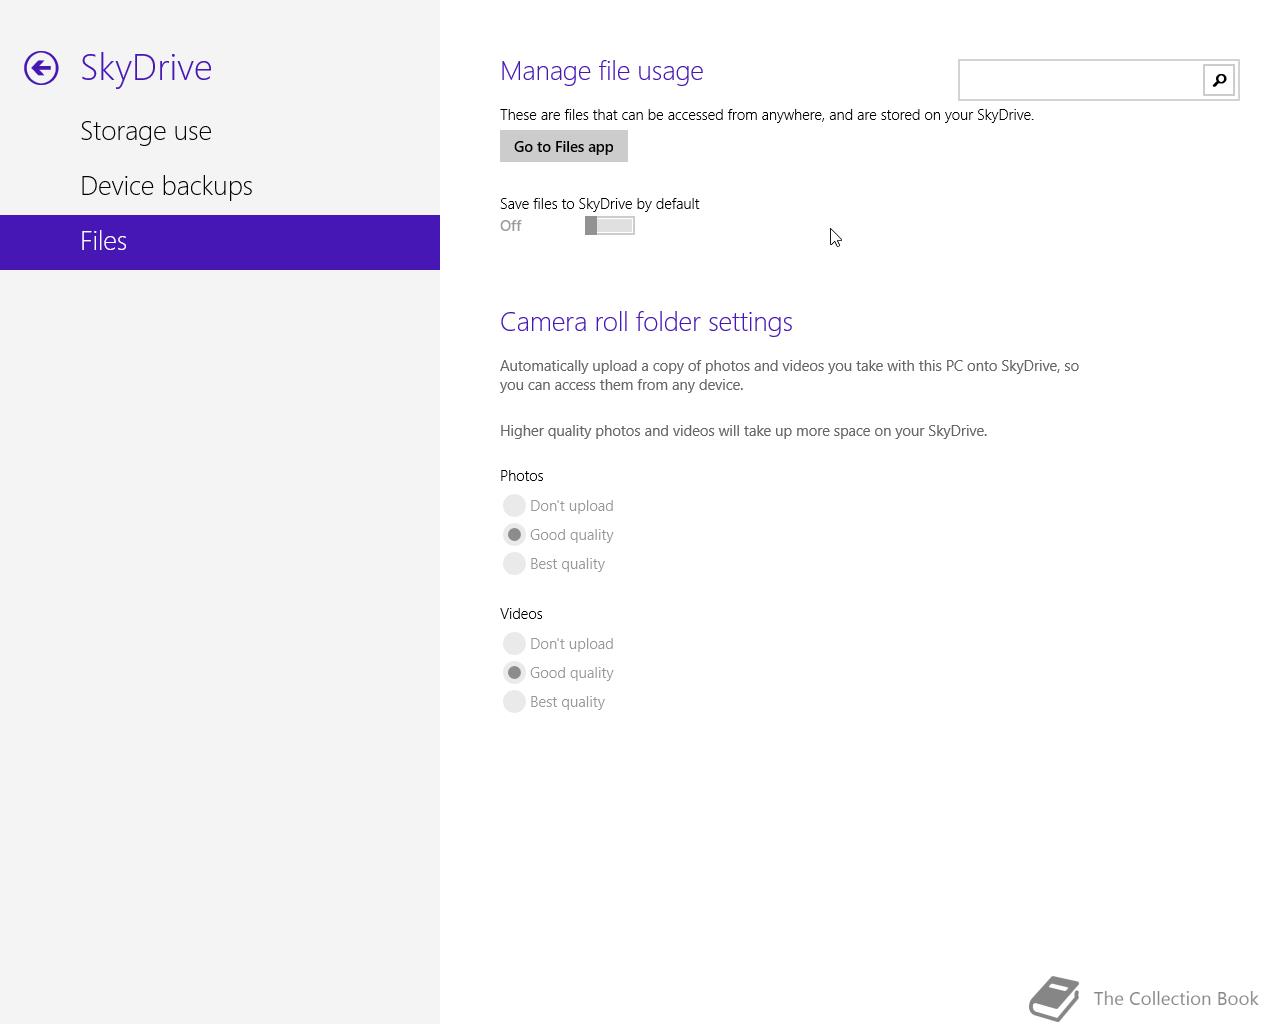Select Photos Don't upload radio button
This screenshot has width=1280, height=1024.
click(x=514, y=506)
